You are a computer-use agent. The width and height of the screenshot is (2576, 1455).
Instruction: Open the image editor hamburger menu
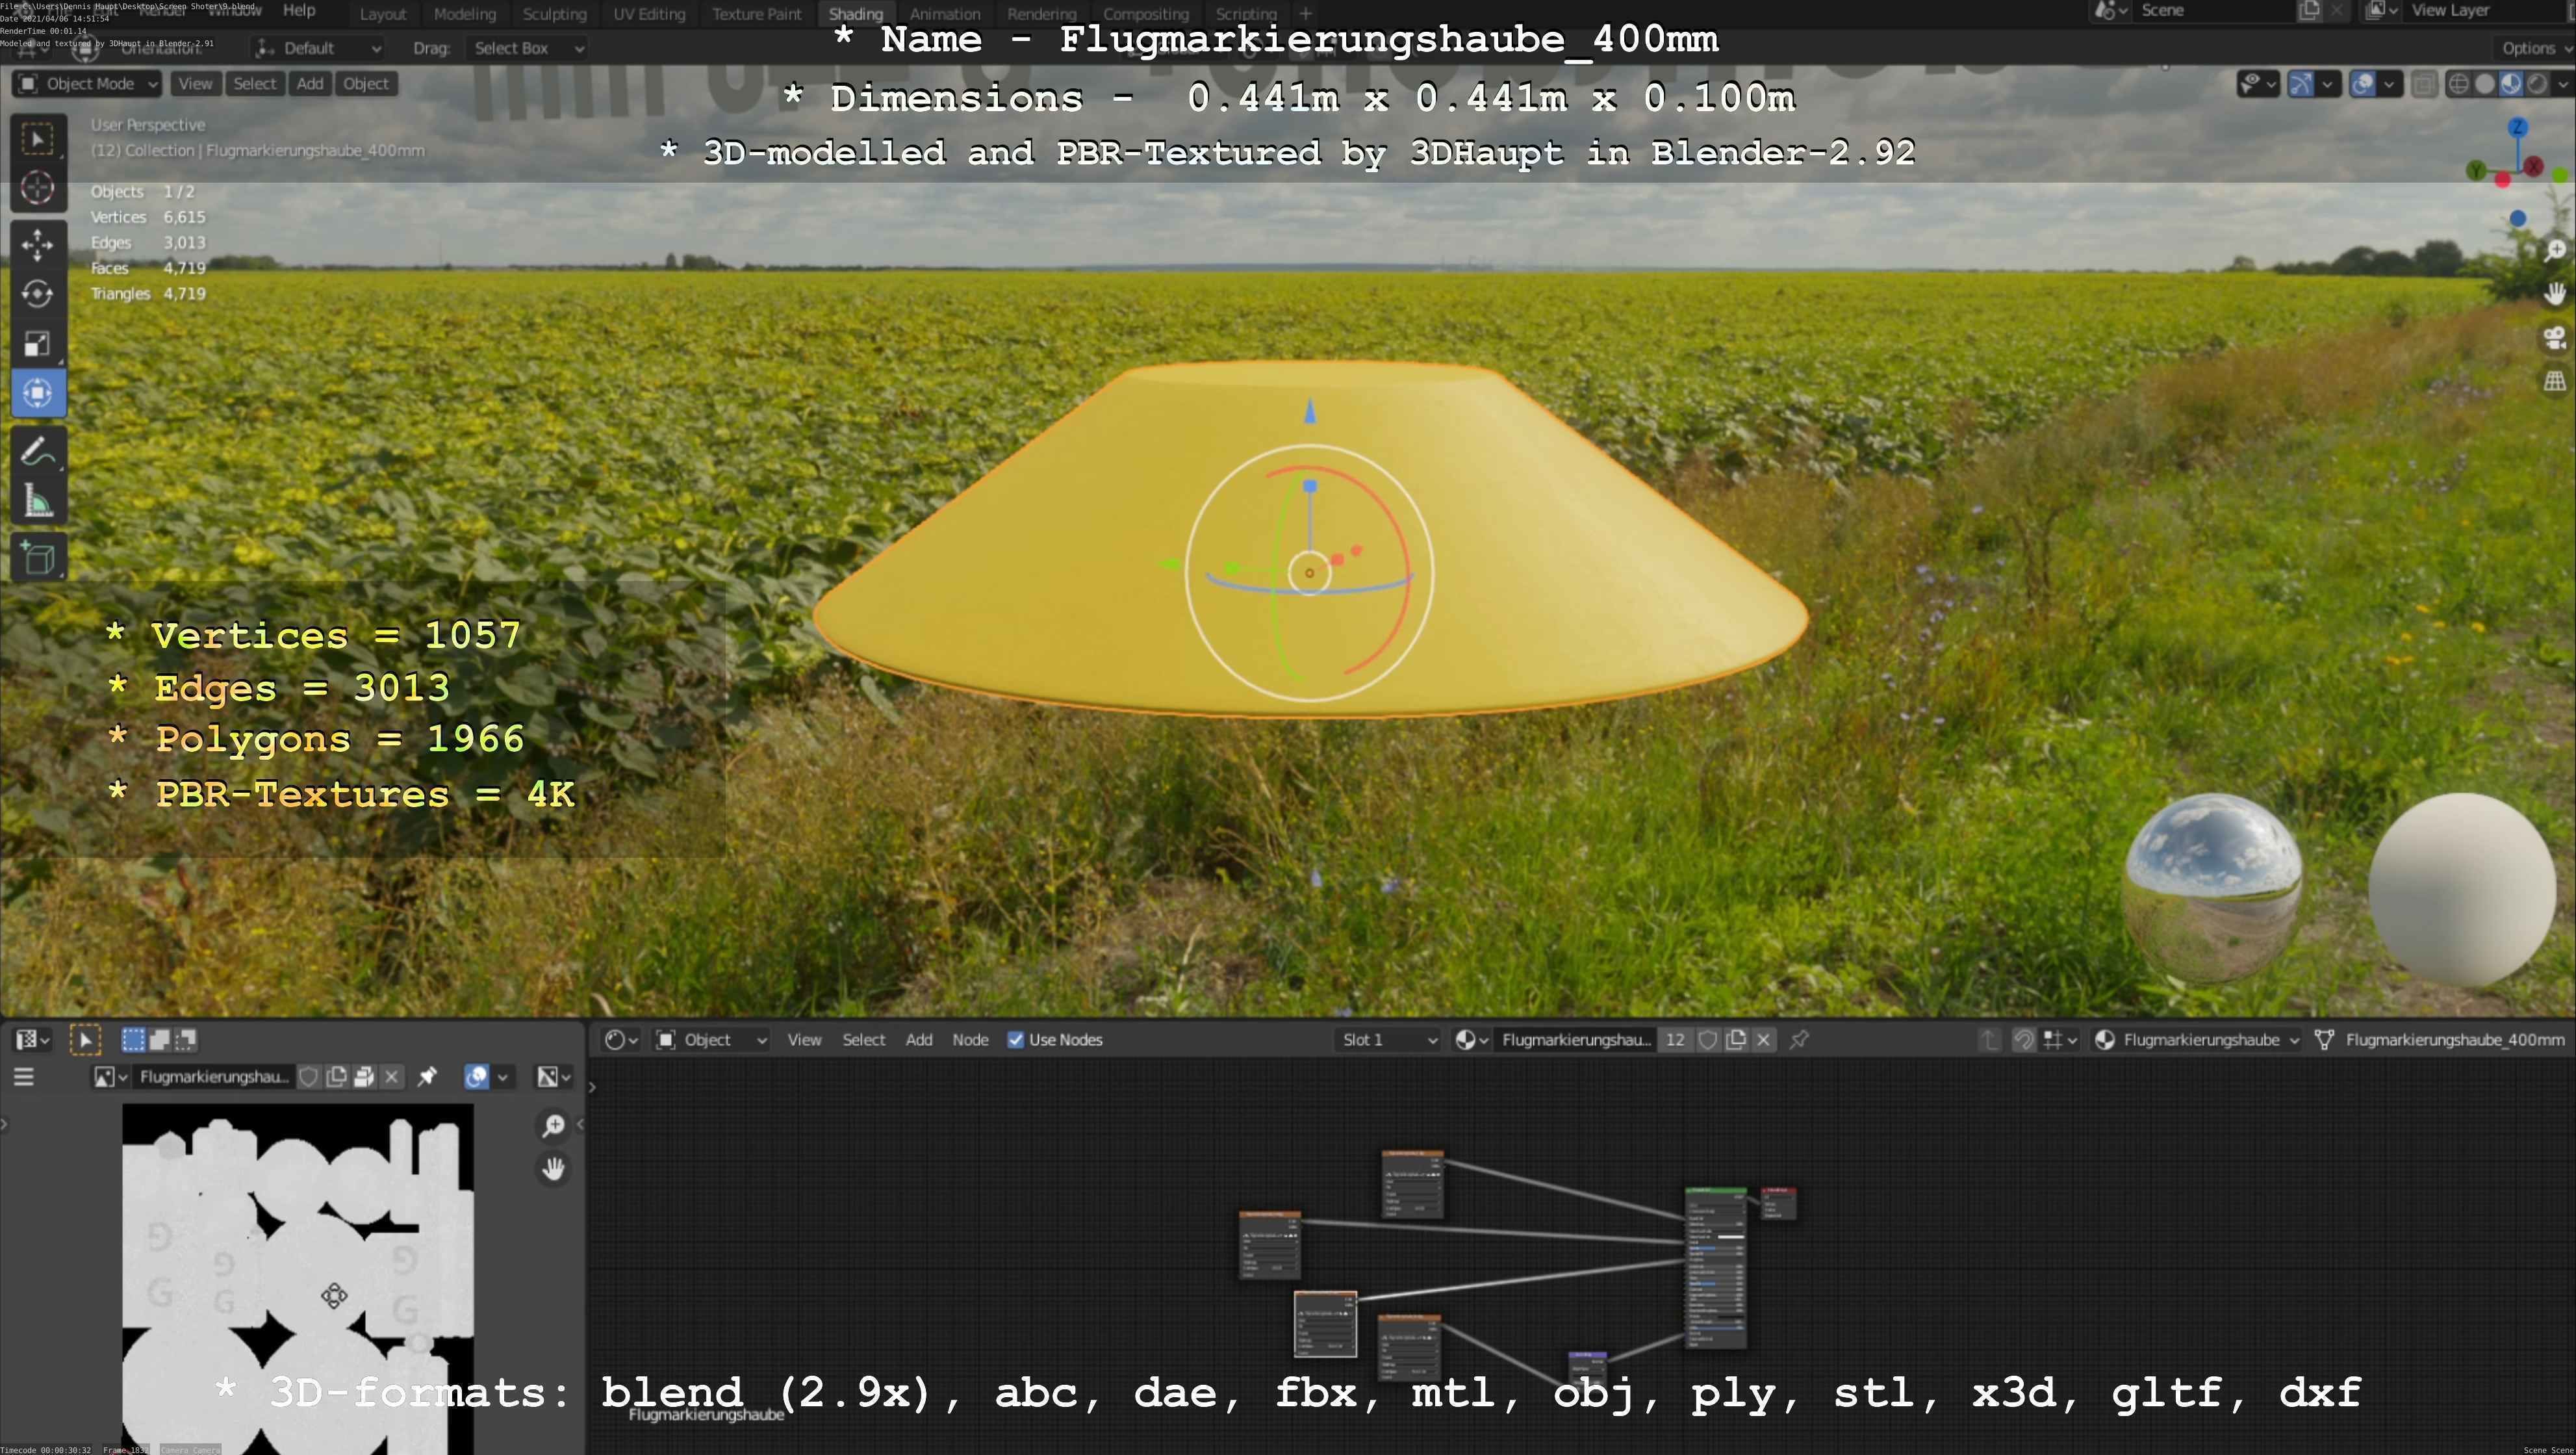coord(24,1077)
